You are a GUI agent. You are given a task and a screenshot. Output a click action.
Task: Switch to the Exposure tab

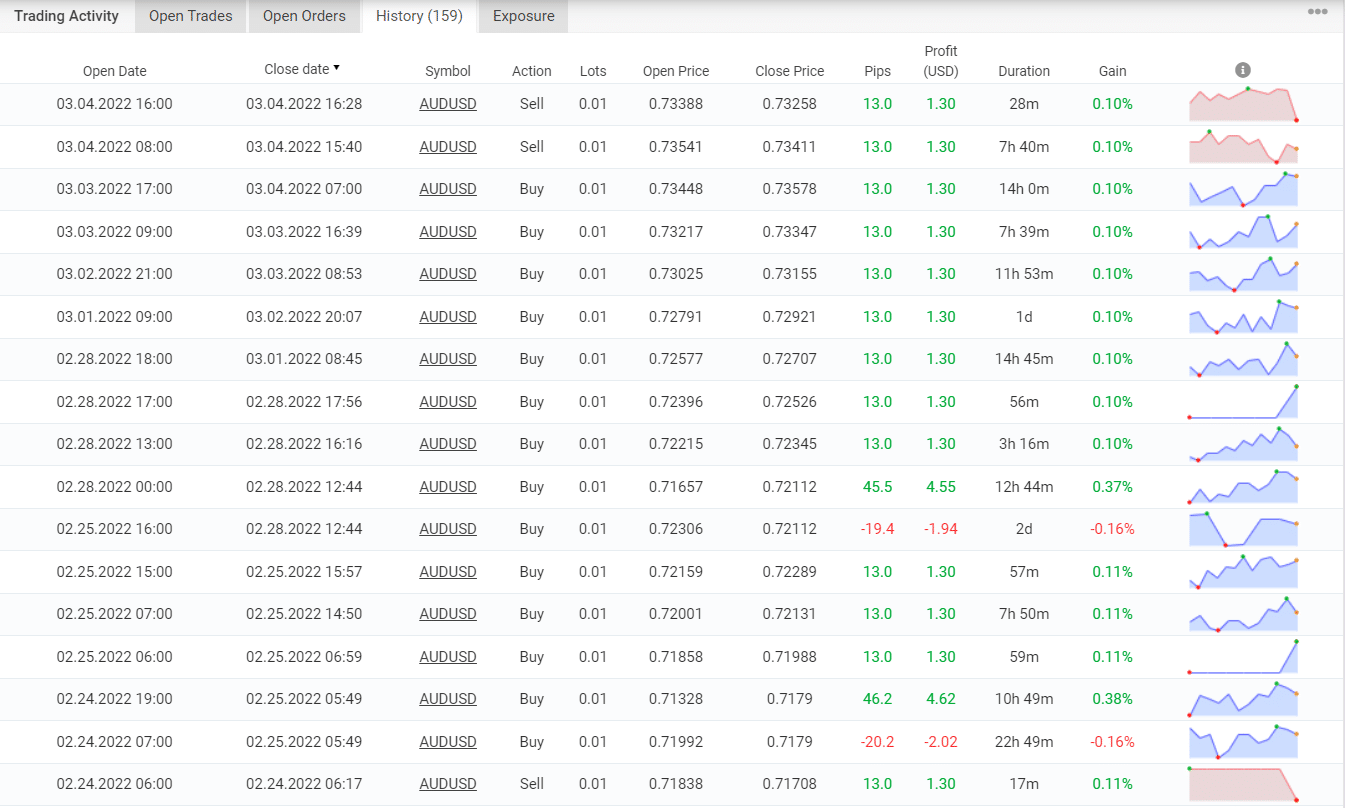pyautogui.click(x=524, y=16)
